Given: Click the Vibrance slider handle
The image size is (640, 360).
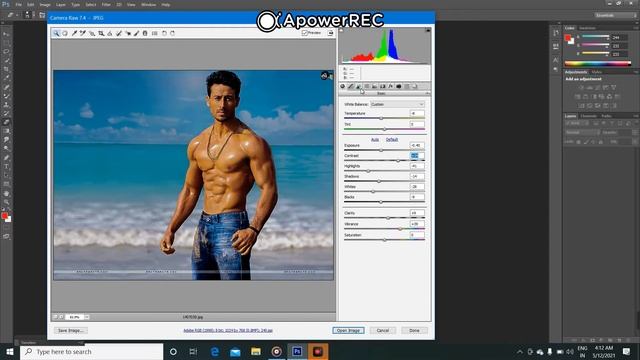Looking at the screenshot, I should pos(400,229).
